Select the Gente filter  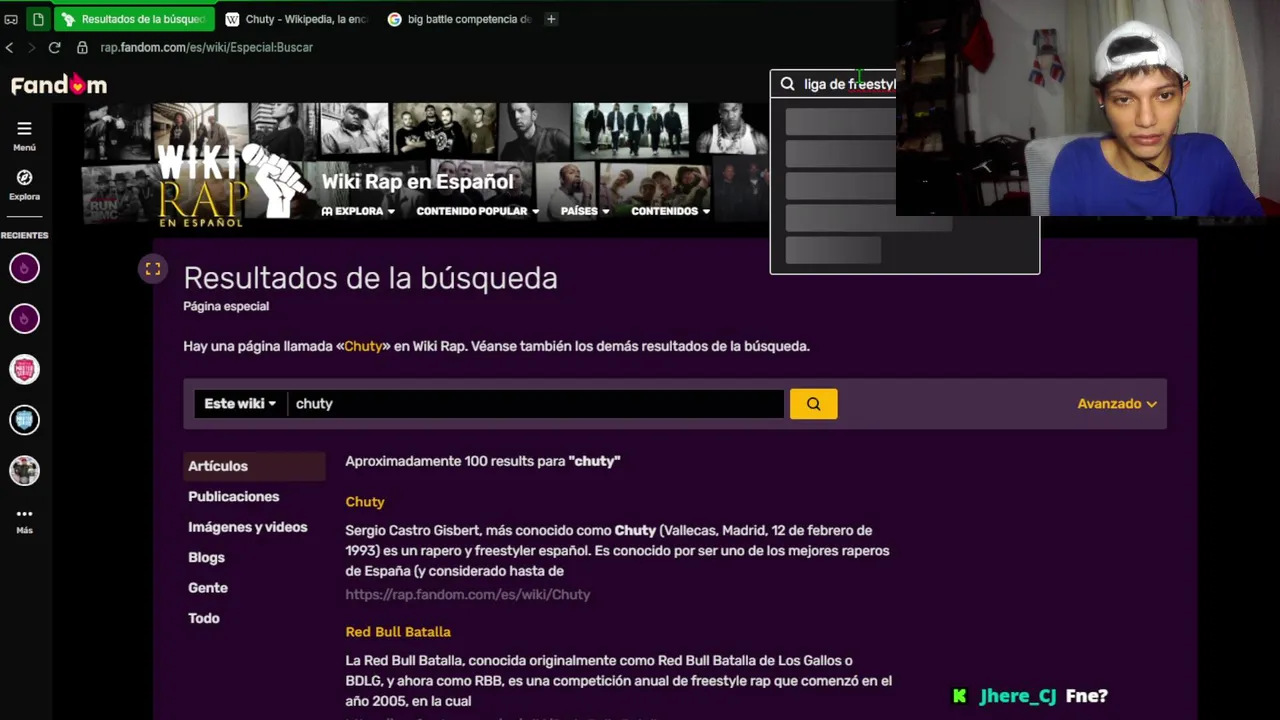[x=208, y=588]
